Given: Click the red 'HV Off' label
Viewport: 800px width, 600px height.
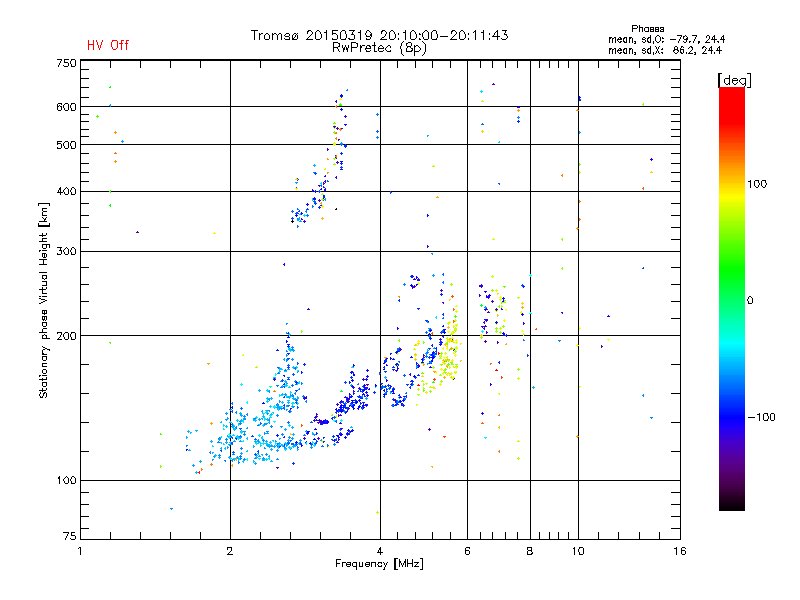Looking at the screenshot, I should click(x=108, y=45).
